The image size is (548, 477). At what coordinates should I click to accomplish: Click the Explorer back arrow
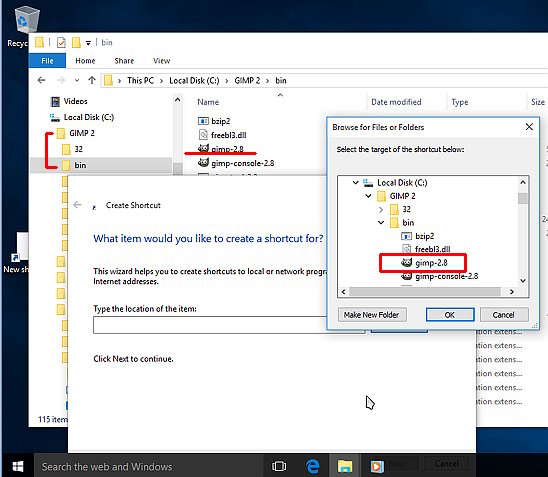point(41,80)
